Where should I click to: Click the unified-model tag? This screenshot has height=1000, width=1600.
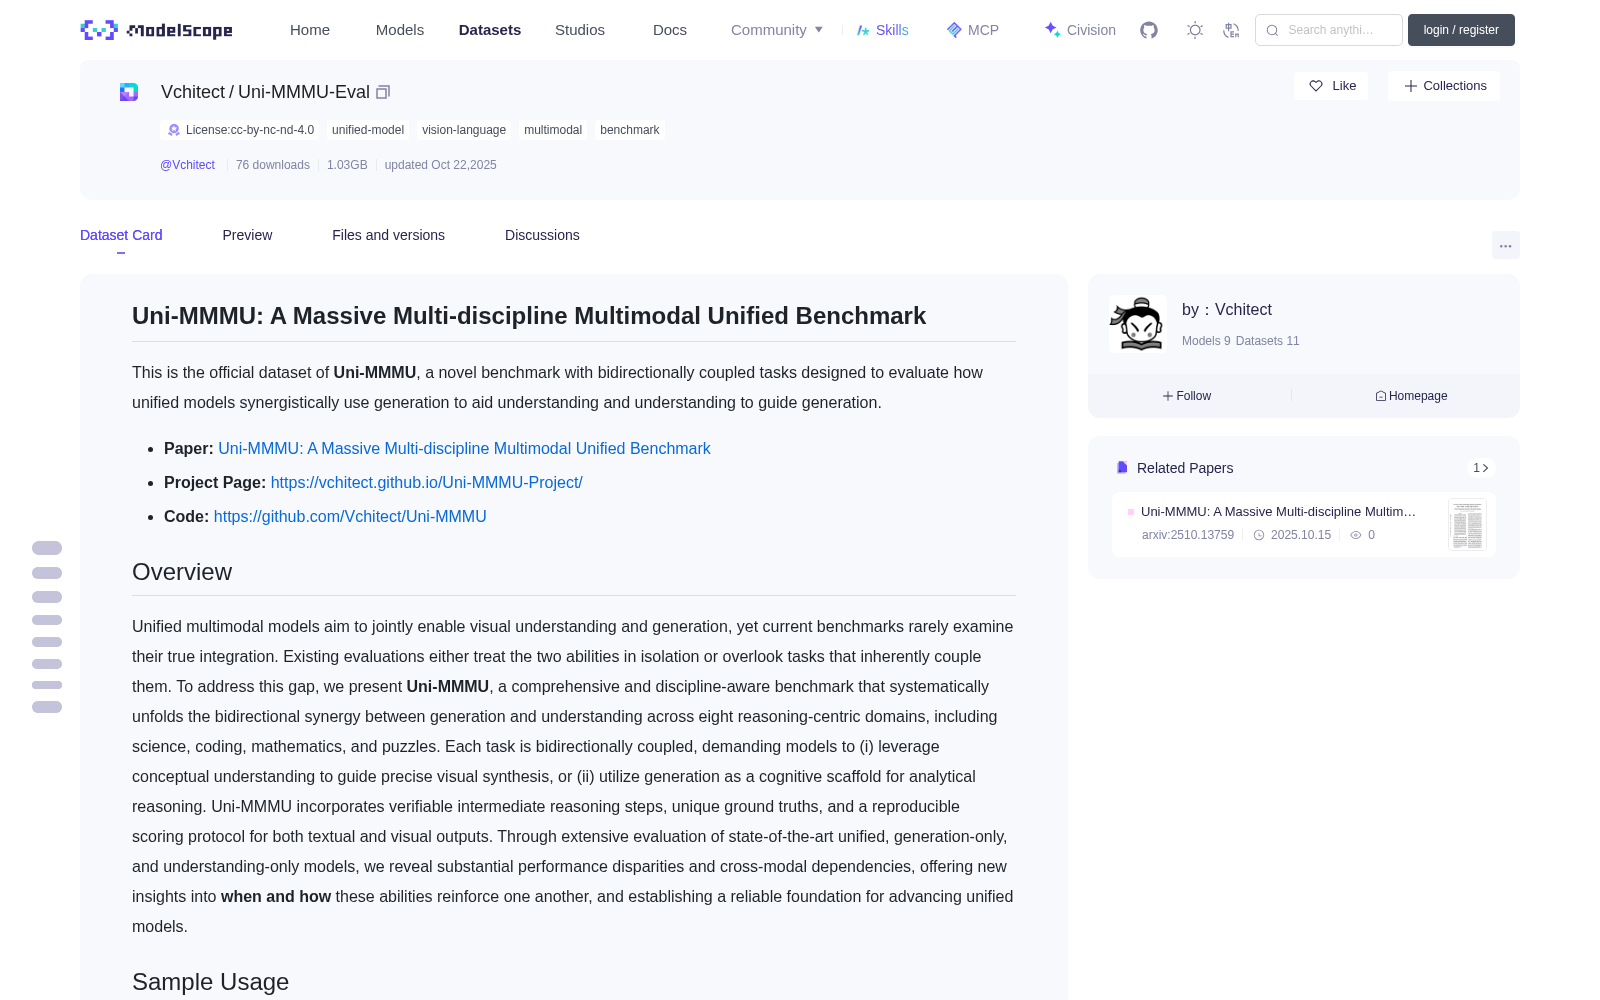click(x=368, y=130)
